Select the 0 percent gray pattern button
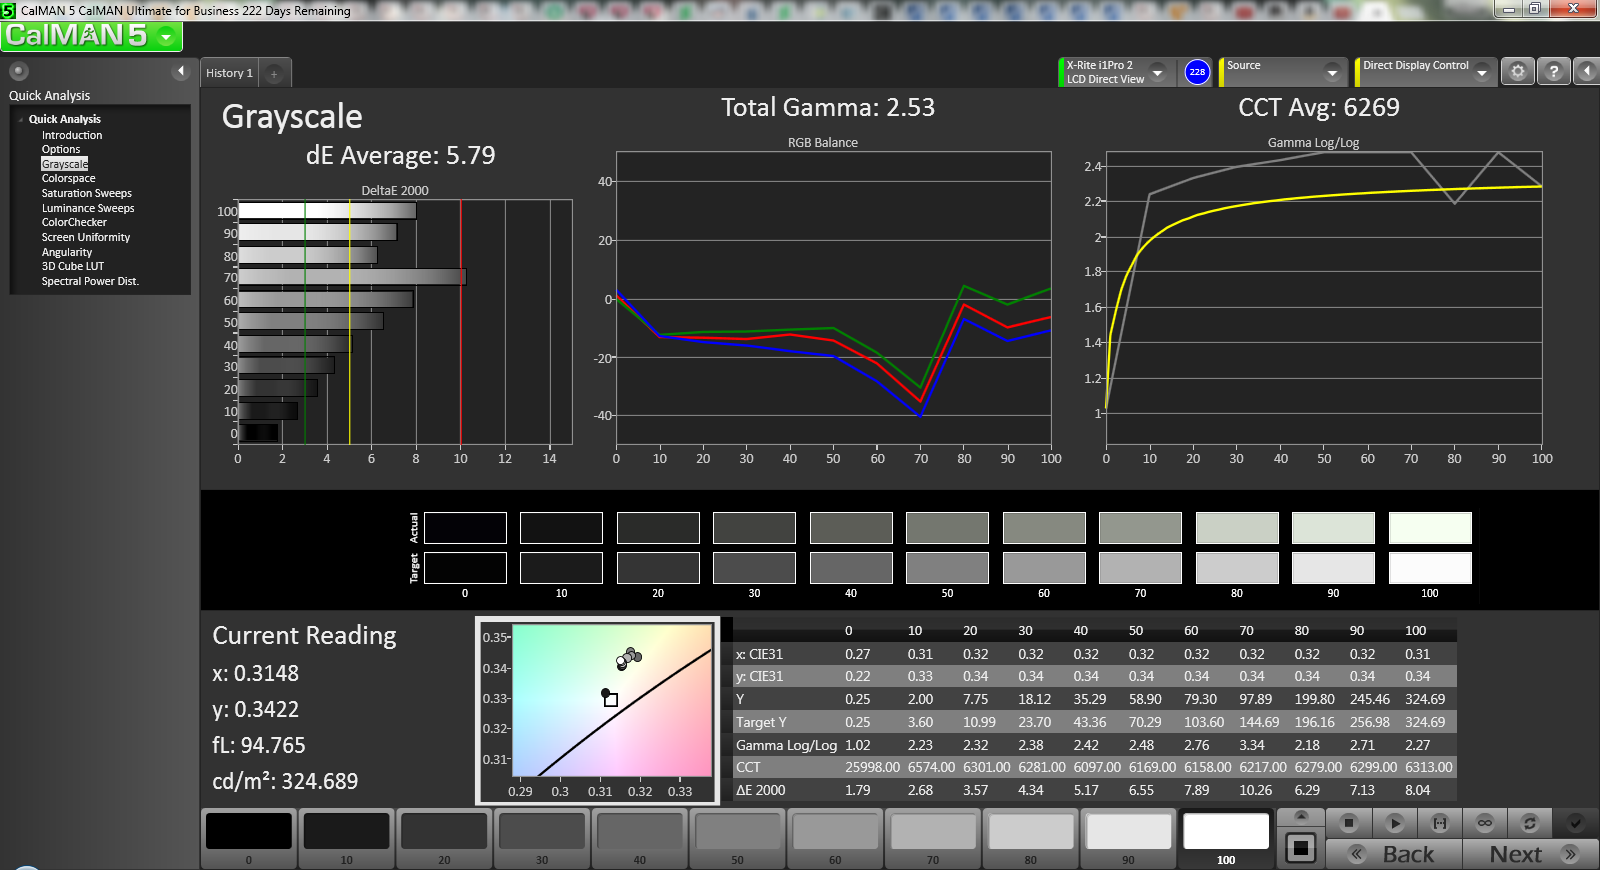This screenshot has width=1600, height=870. point(249,839)
